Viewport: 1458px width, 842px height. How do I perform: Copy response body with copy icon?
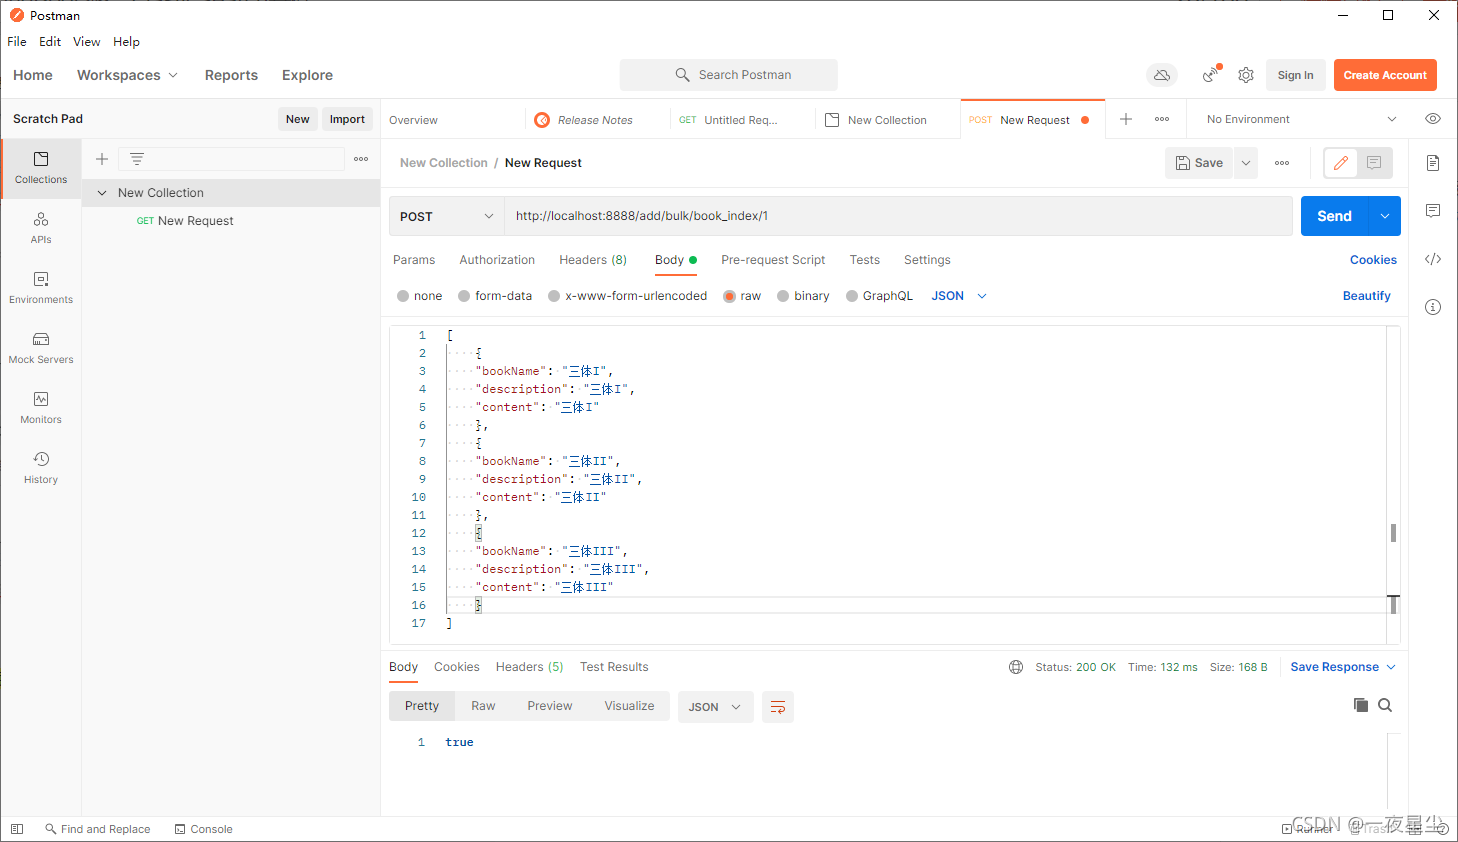pos(1361,705)
